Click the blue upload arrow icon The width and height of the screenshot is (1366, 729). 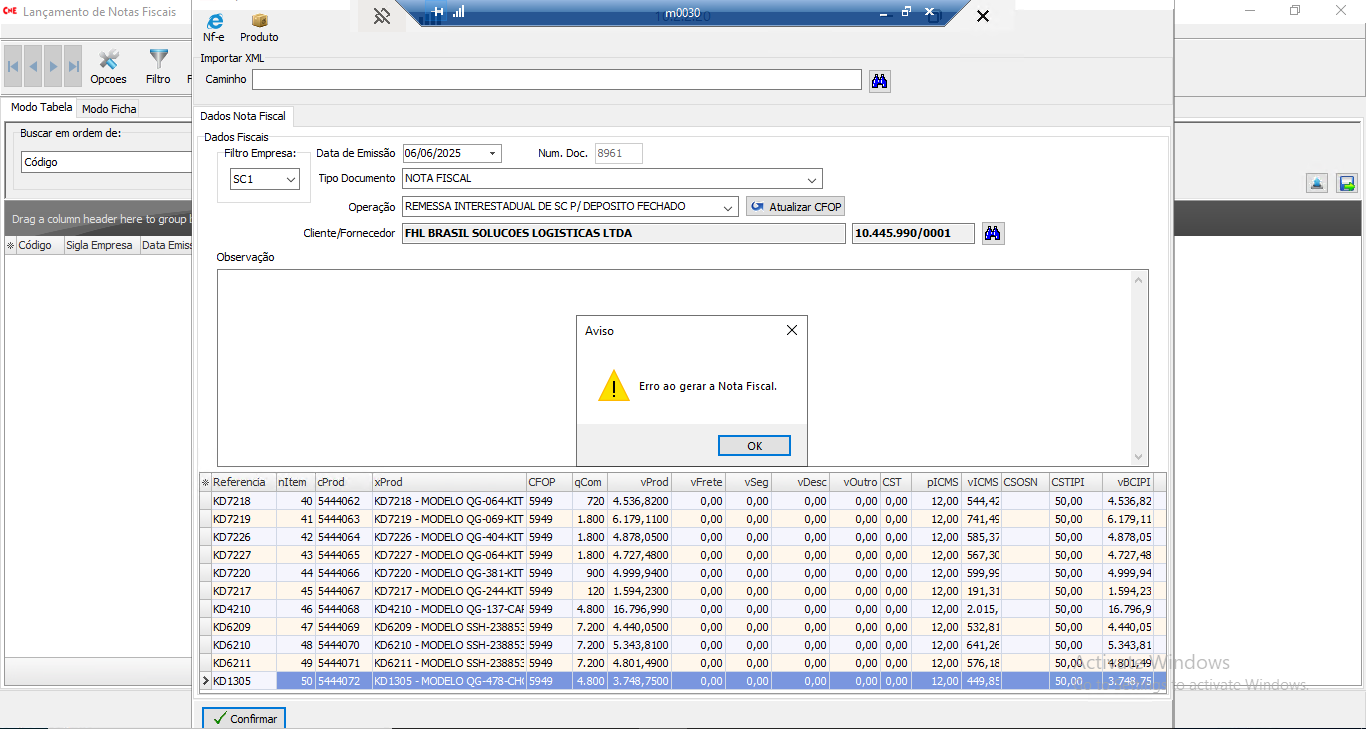point(1317,183)
